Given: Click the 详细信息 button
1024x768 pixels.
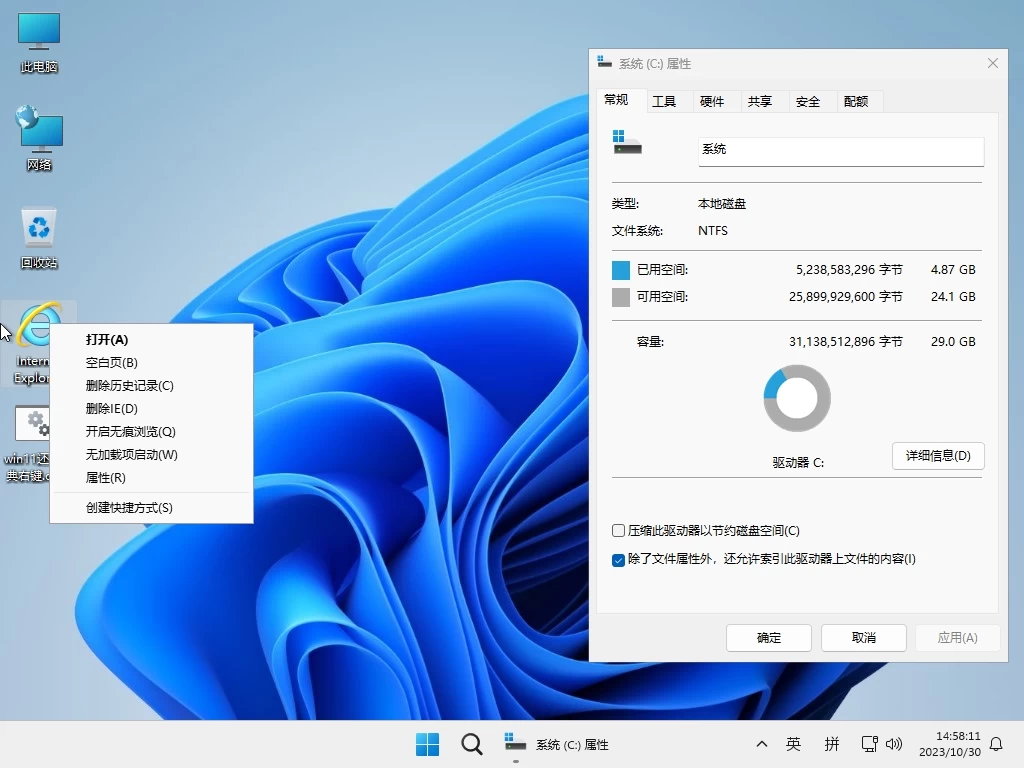Looking at the screenshot, I should pyautogui.click(x=937, y=456).
